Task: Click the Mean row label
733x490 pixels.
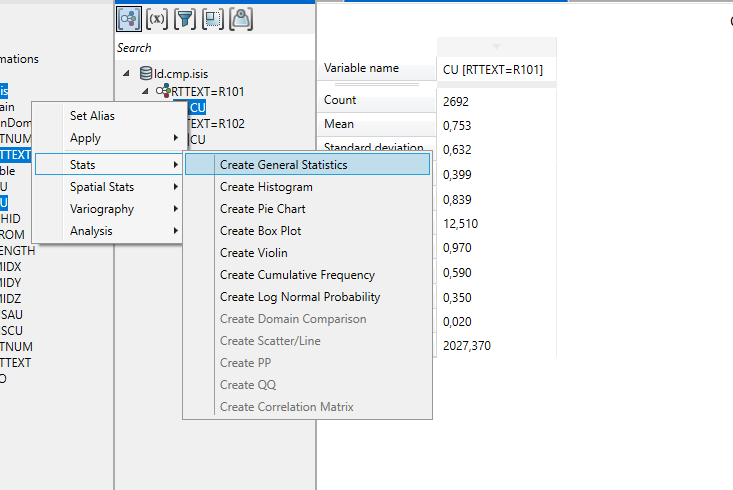Action: coord(339,124)
